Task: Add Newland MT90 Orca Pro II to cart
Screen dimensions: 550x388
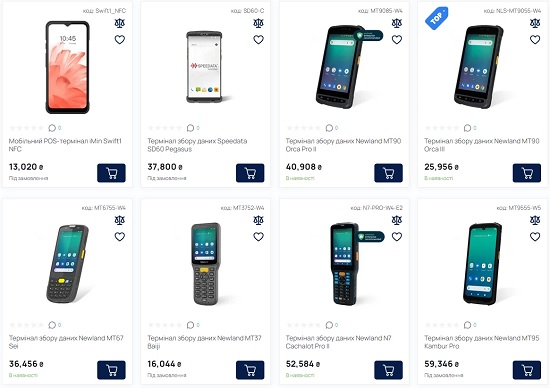Action: pos(388,173)
